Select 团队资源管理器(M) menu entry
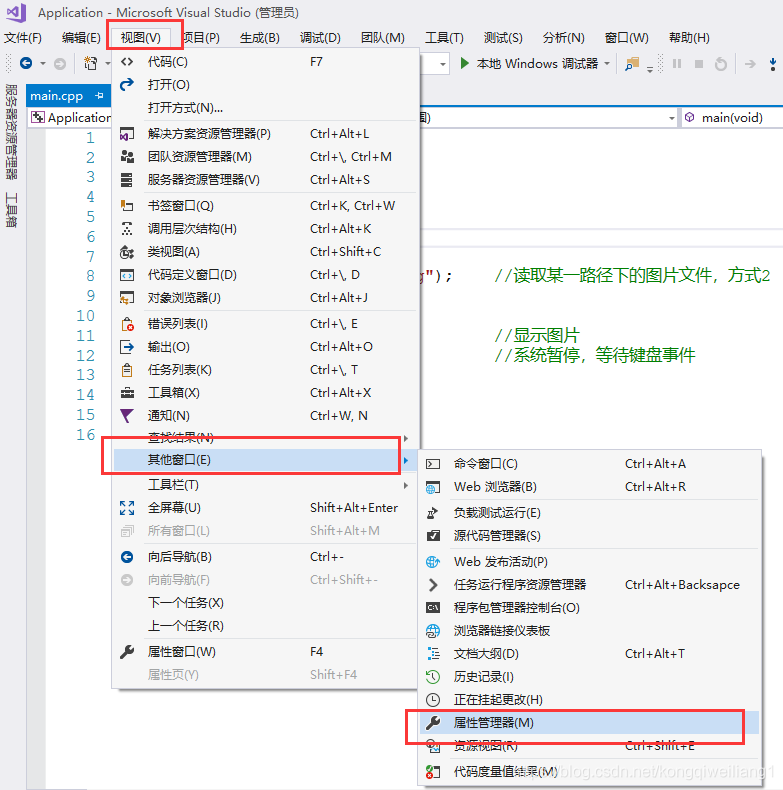 point(266,157)
